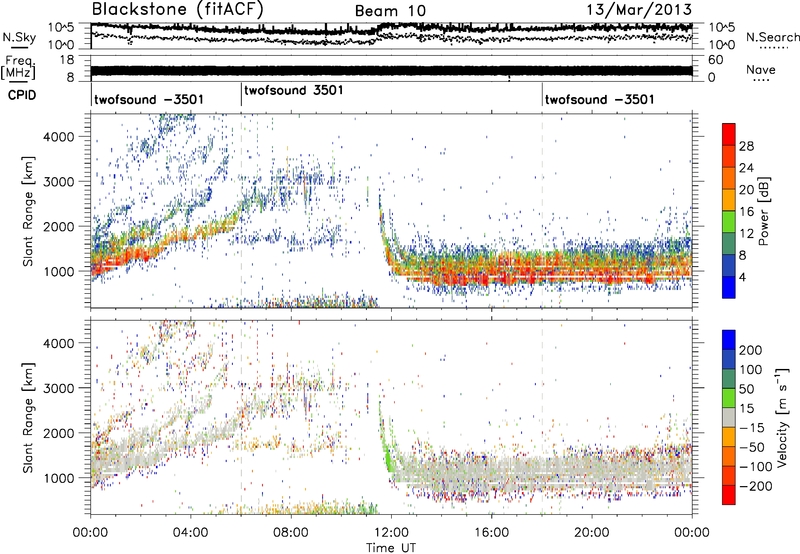
Task: Click the 'Freq. [MHz]' axis label
Action: click(x=18, y=68)
